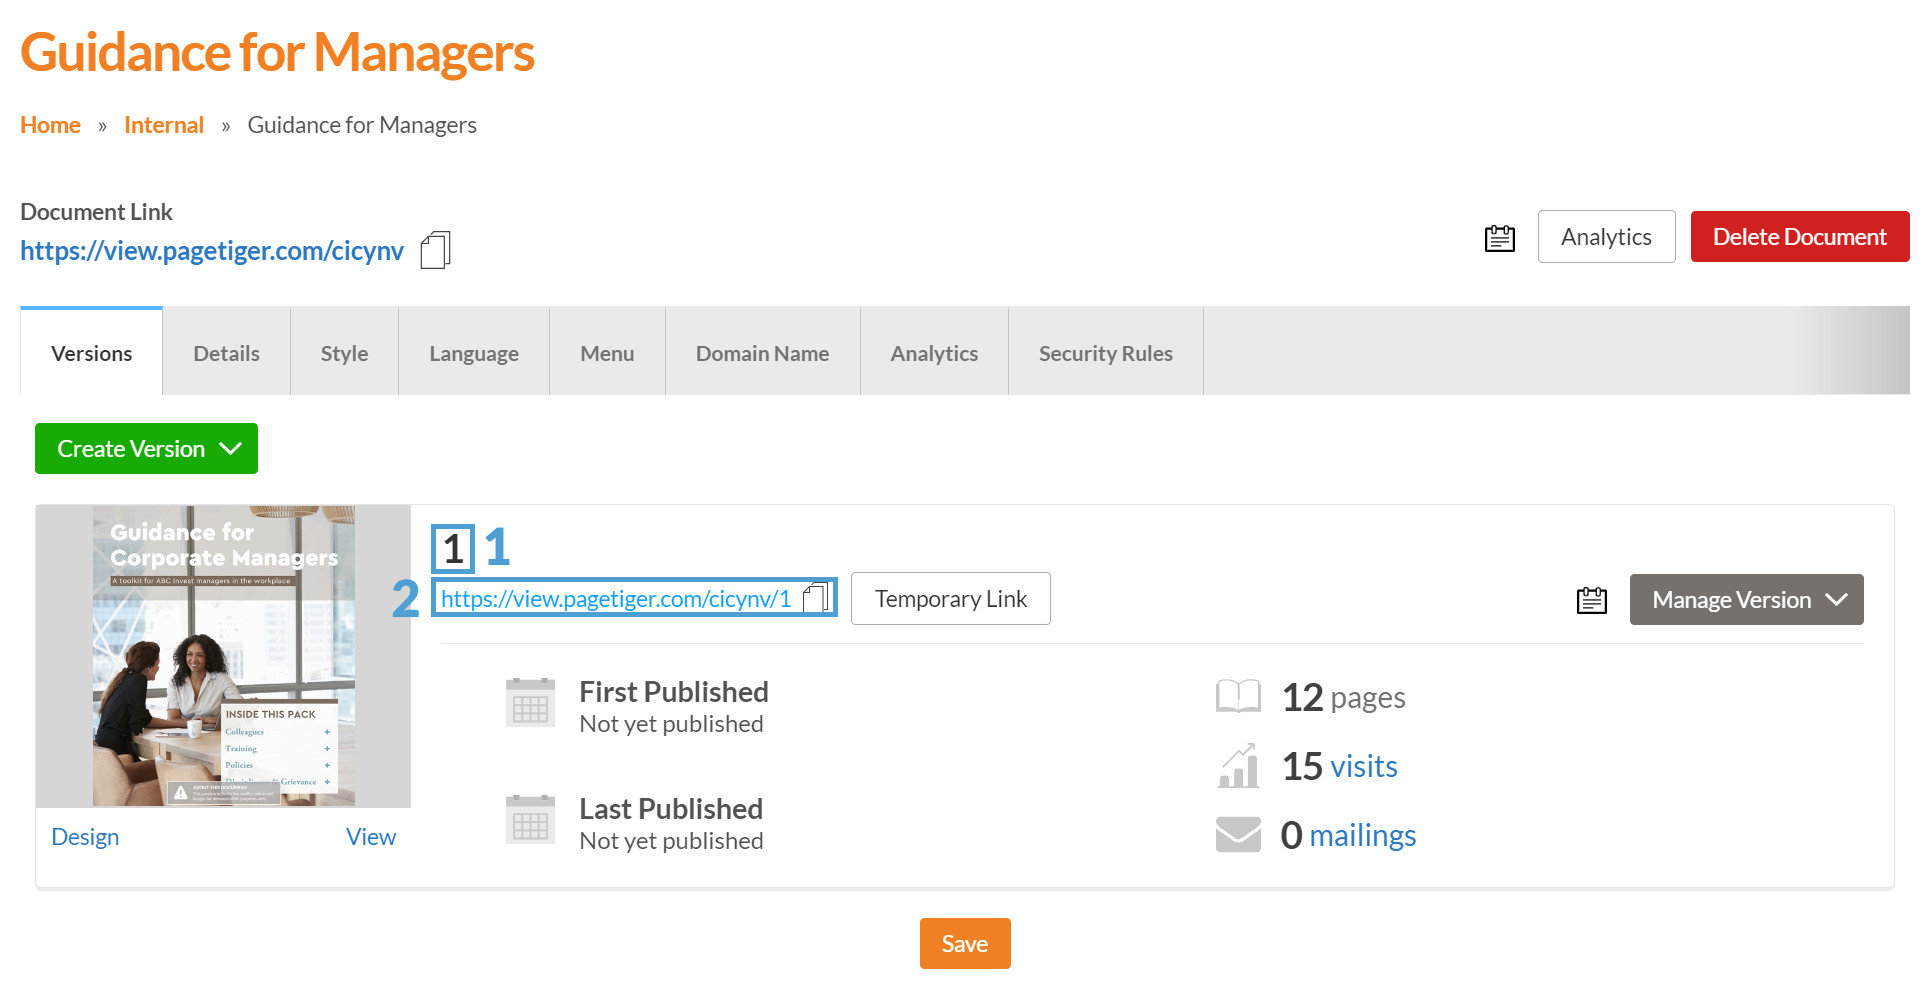
Task: Click the visits bar chart icon
Action: point(1238,767)
